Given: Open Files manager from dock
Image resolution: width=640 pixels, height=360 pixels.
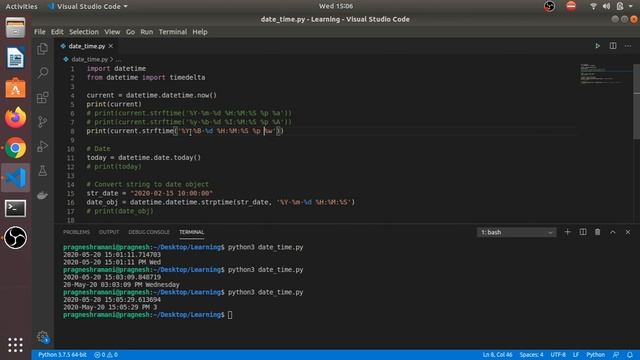Looking at the screenshot, I should coord(16,28).
